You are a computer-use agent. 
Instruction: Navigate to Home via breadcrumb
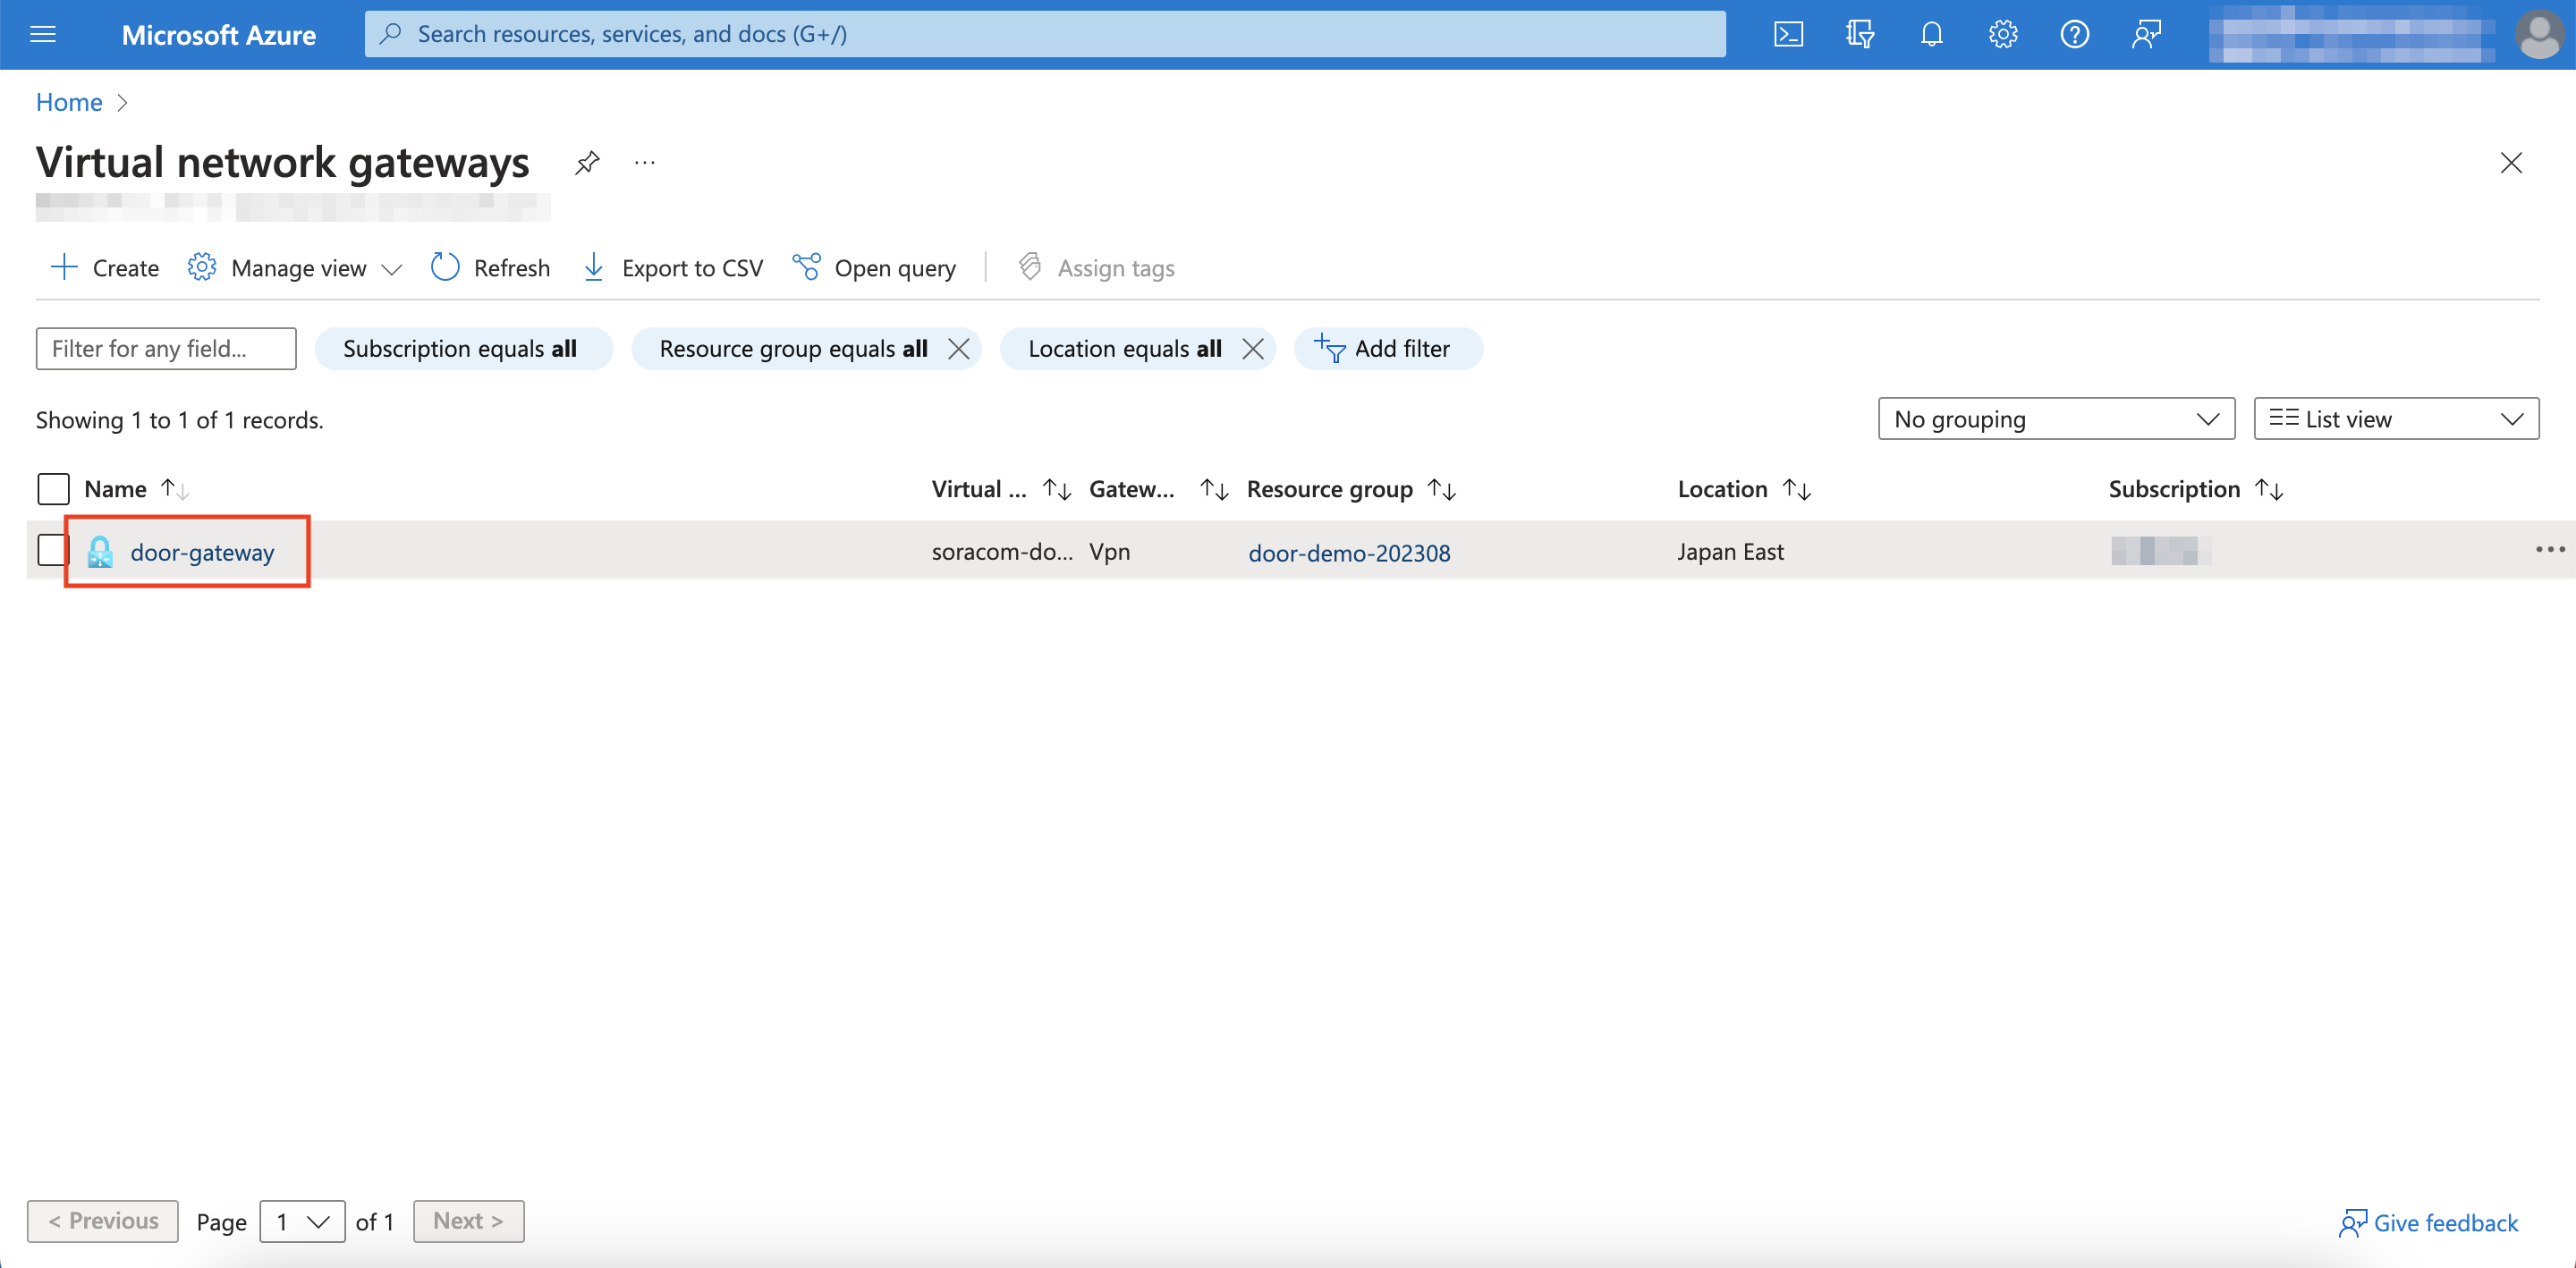coord(68,101)
